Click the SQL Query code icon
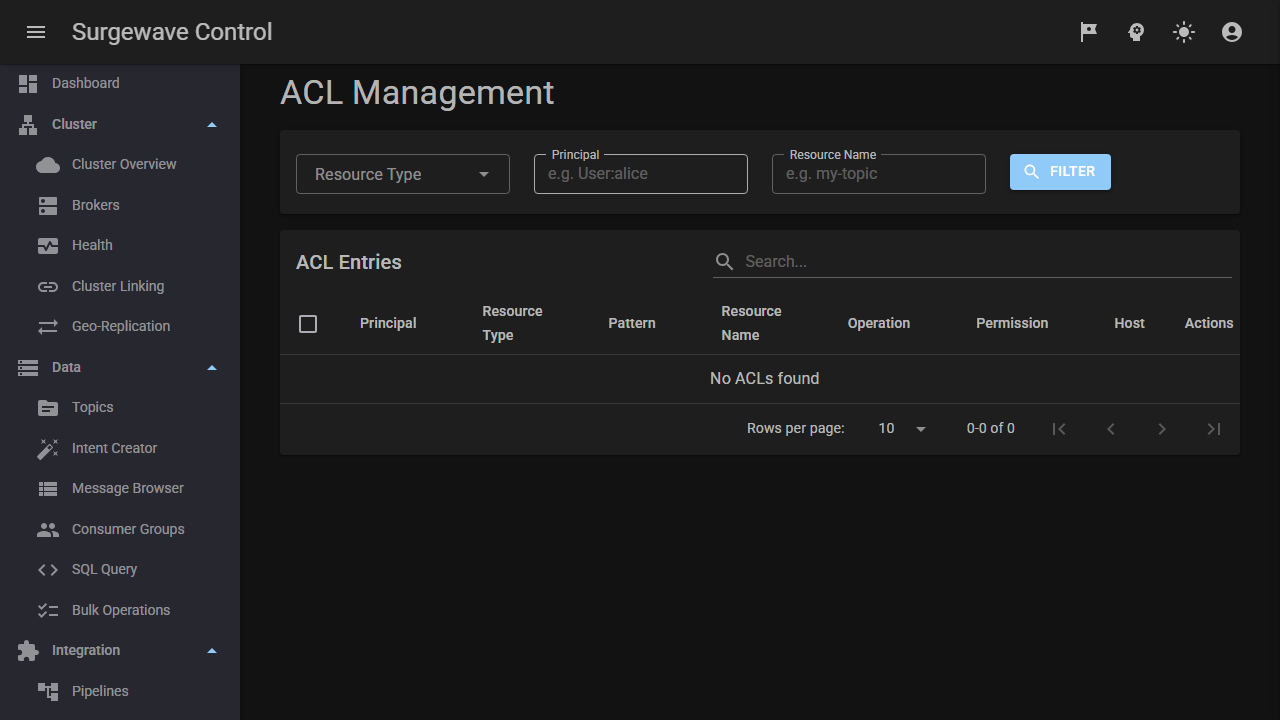This screenshot has height=720, width=1280. tap(48, 570)
